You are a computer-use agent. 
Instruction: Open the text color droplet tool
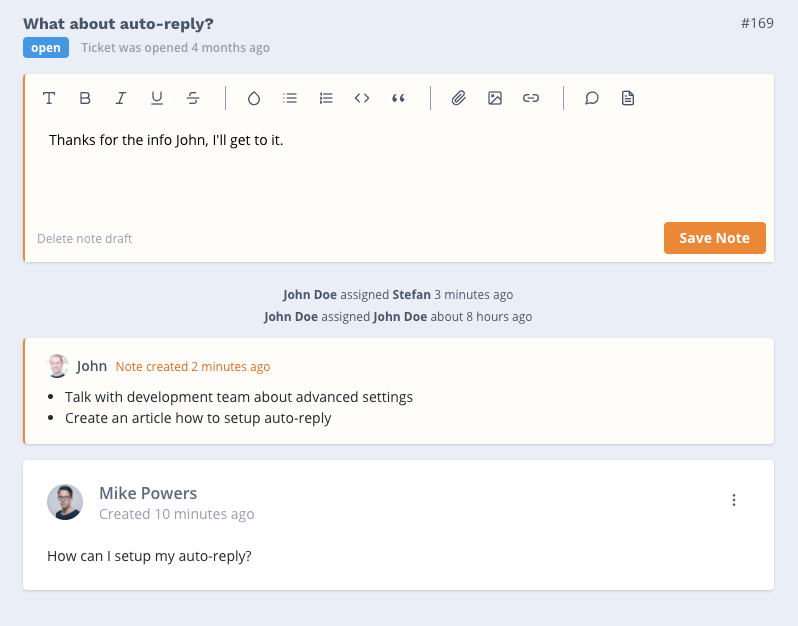point(253,98)
